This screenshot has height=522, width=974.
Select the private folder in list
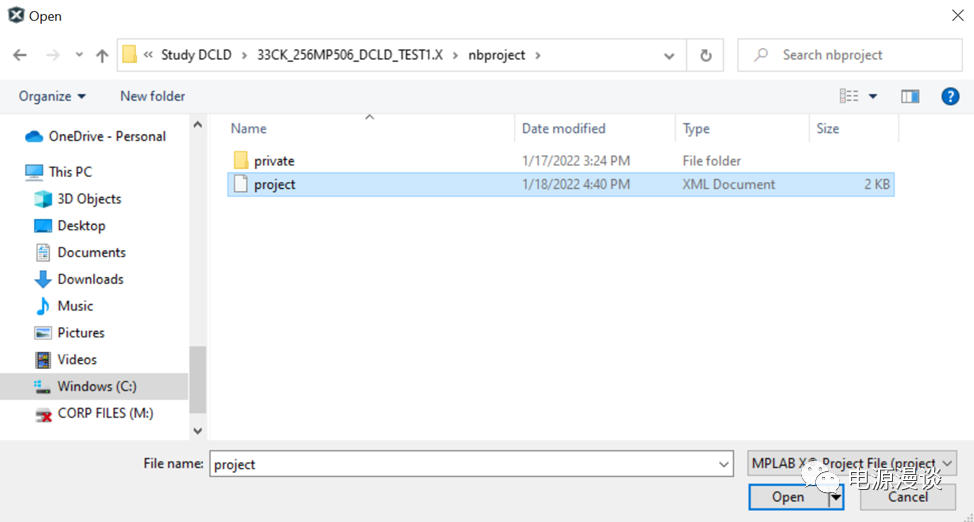click(273, 161)
